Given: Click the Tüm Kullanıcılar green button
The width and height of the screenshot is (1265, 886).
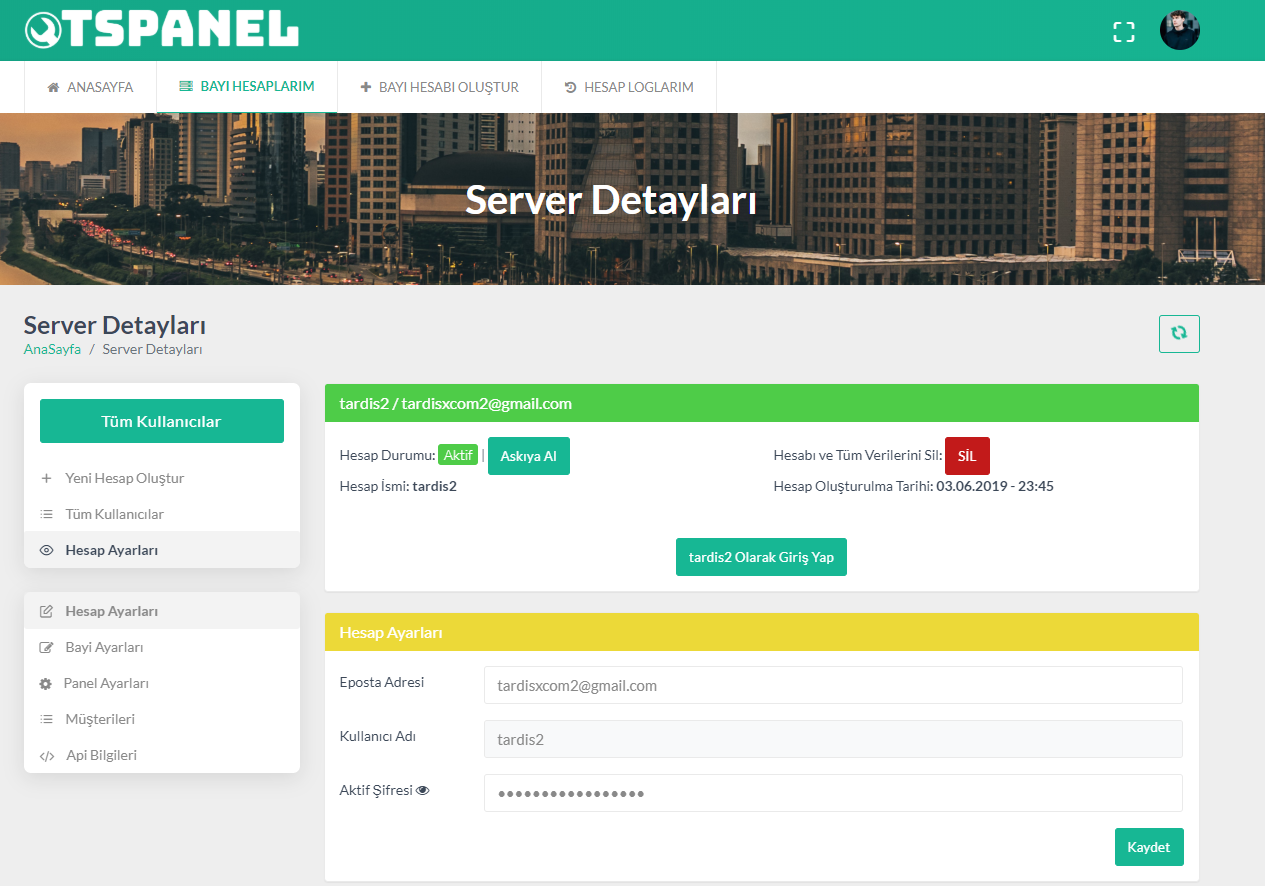Looking at the screenshot, I should click(x=162, y=421).
